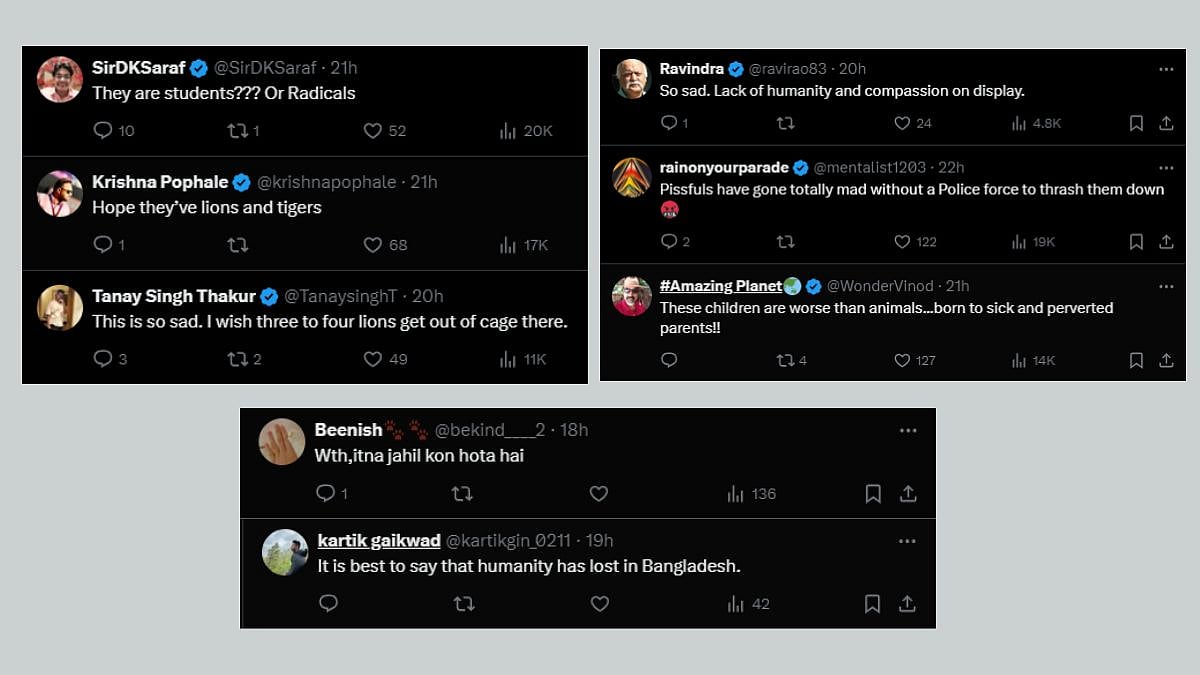Reply to SirDKSaraf's tweet
The width and height of the screenshot is (1200, 675).
(103, 131)
